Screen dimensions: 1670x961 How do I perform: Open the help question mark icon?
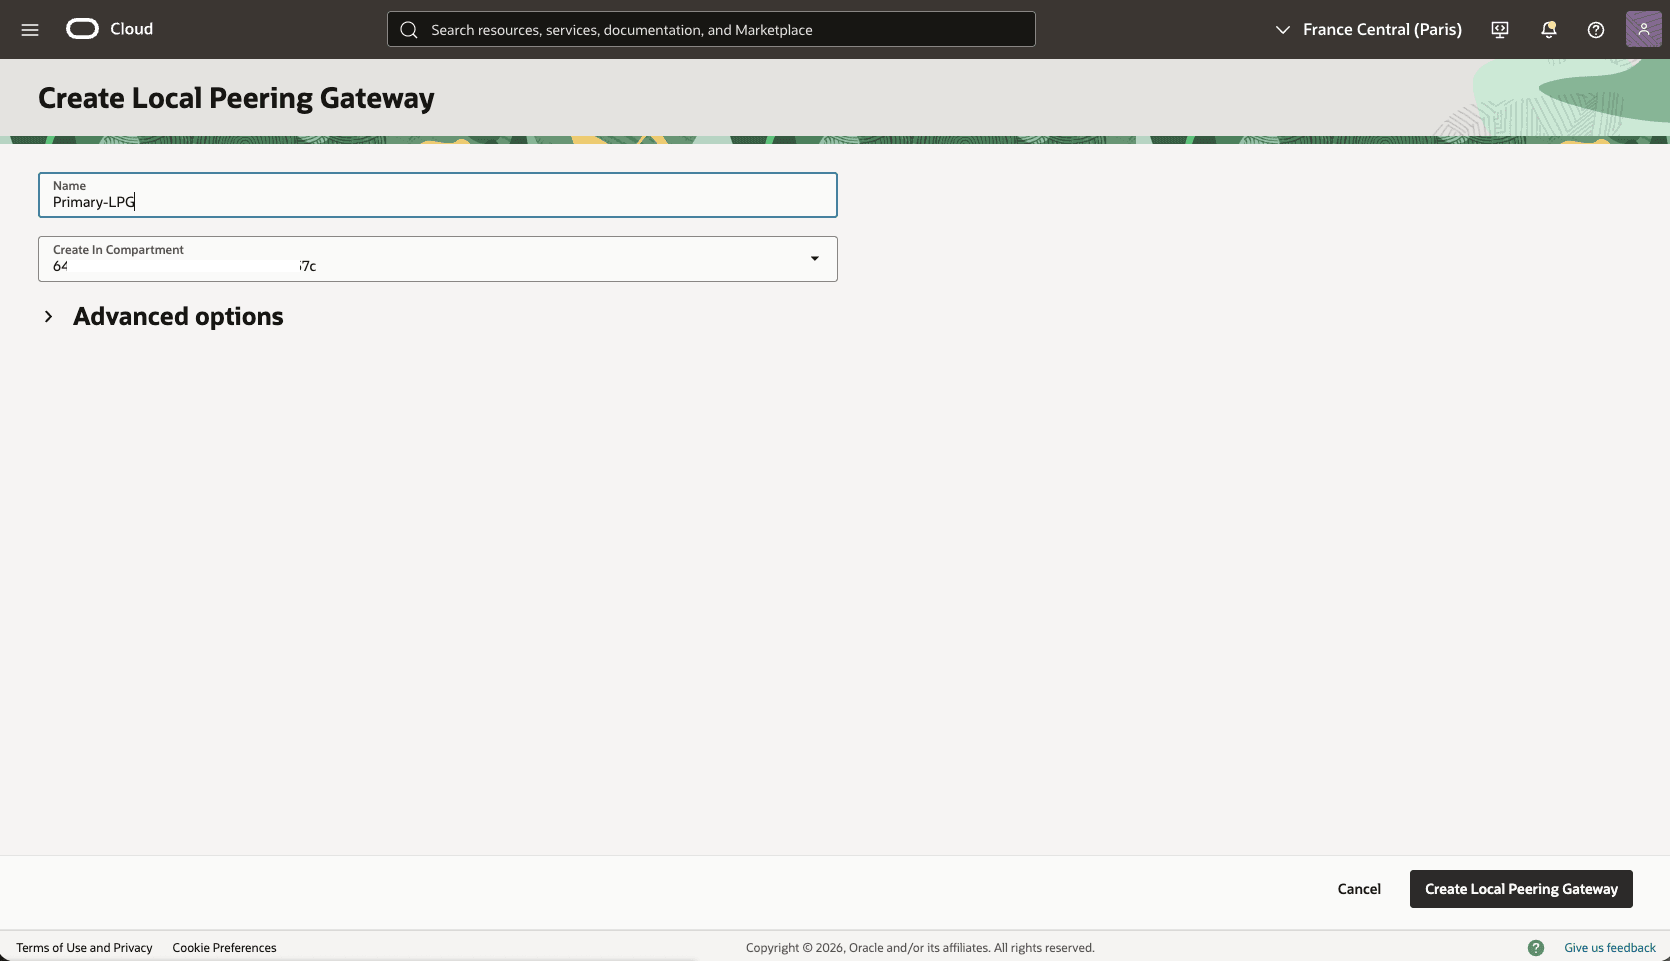pos(1594,29)
